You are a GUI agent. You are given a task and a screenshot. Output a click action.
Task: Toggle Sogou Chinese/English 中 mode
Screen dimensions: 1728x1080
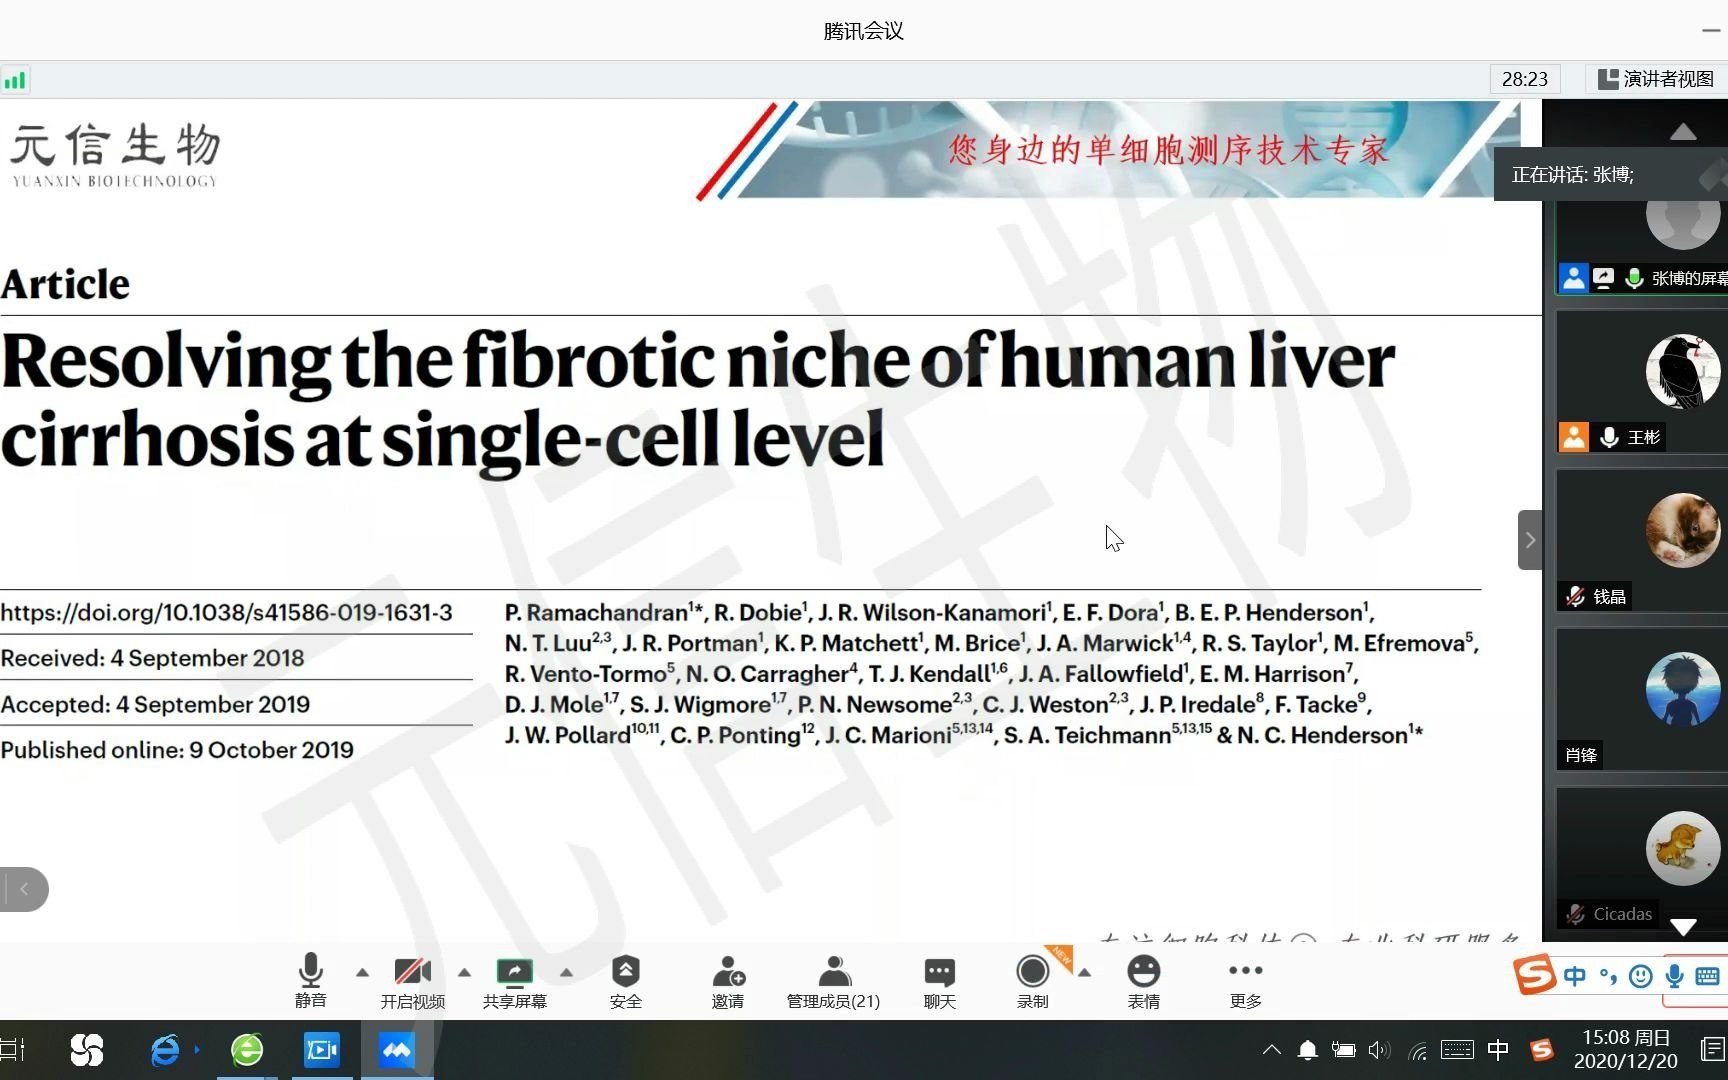tap(1575, 976)
